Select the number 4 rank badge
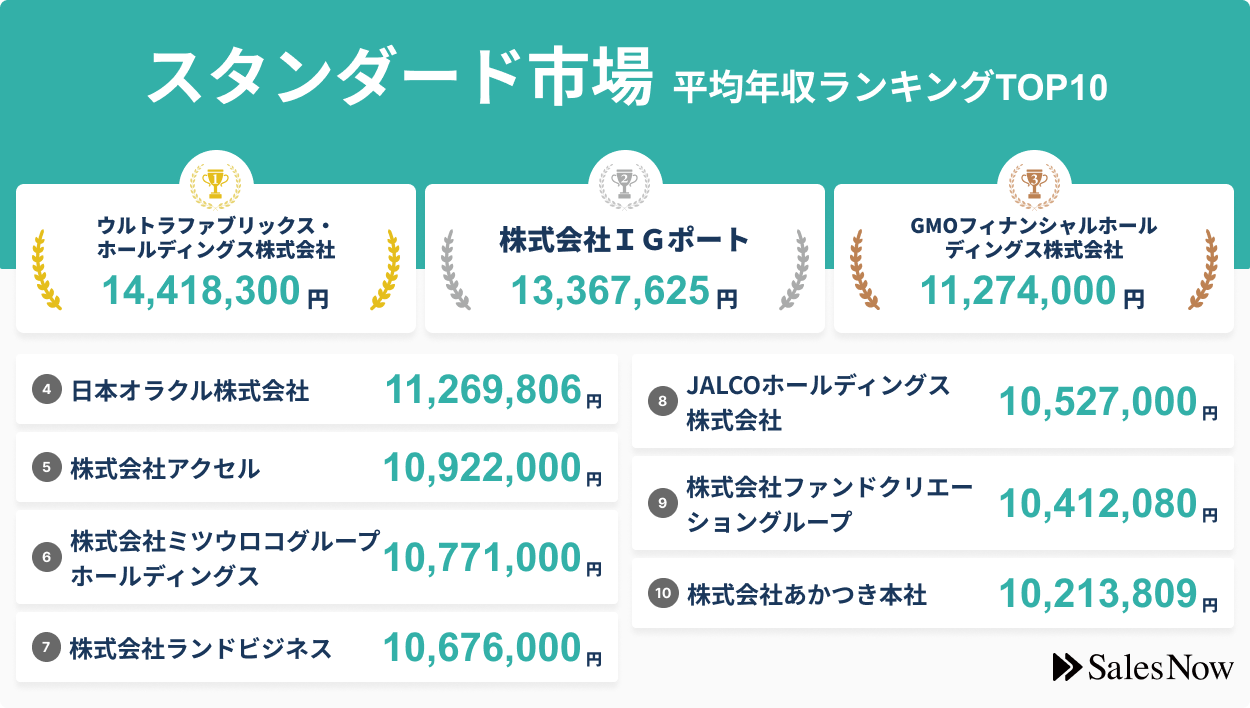 click(46, 390)
